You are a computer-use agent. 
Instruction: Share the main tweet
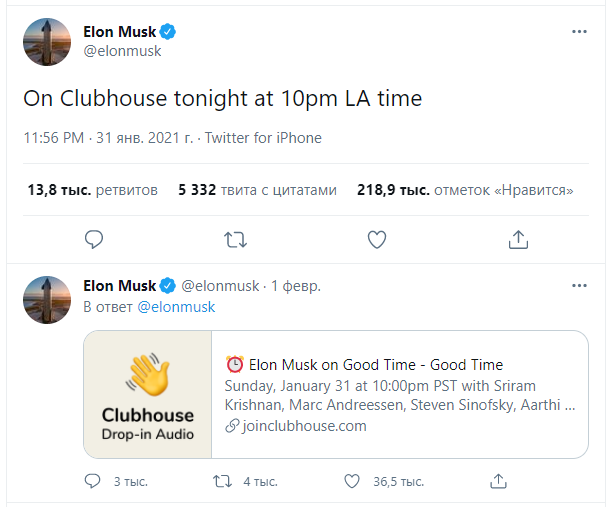(x=518, y=240)
